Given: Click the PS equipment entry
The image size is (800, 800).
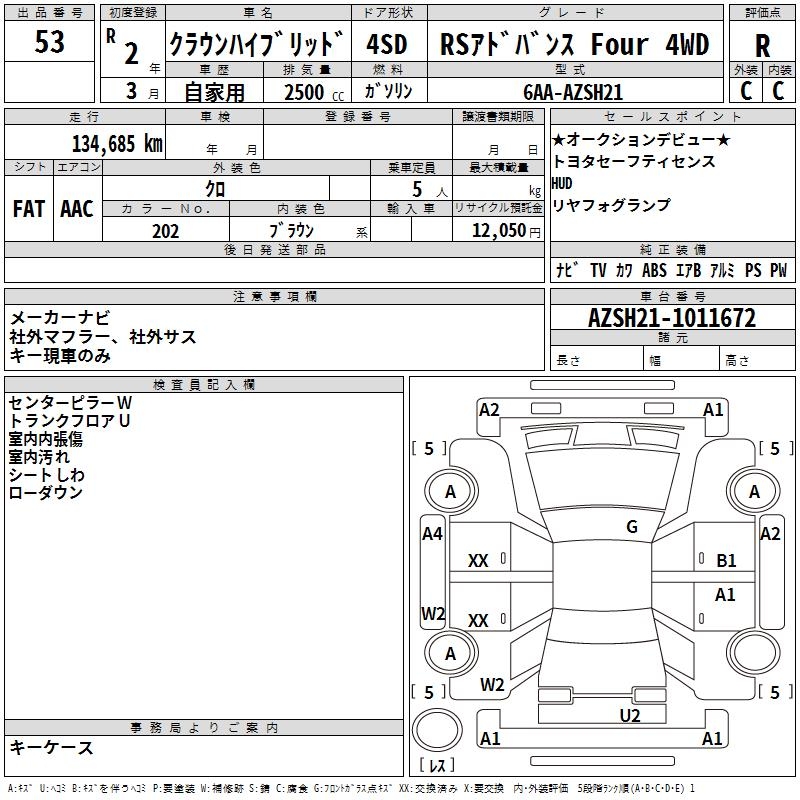Looking at the screenshot, I should pos(753,270).
